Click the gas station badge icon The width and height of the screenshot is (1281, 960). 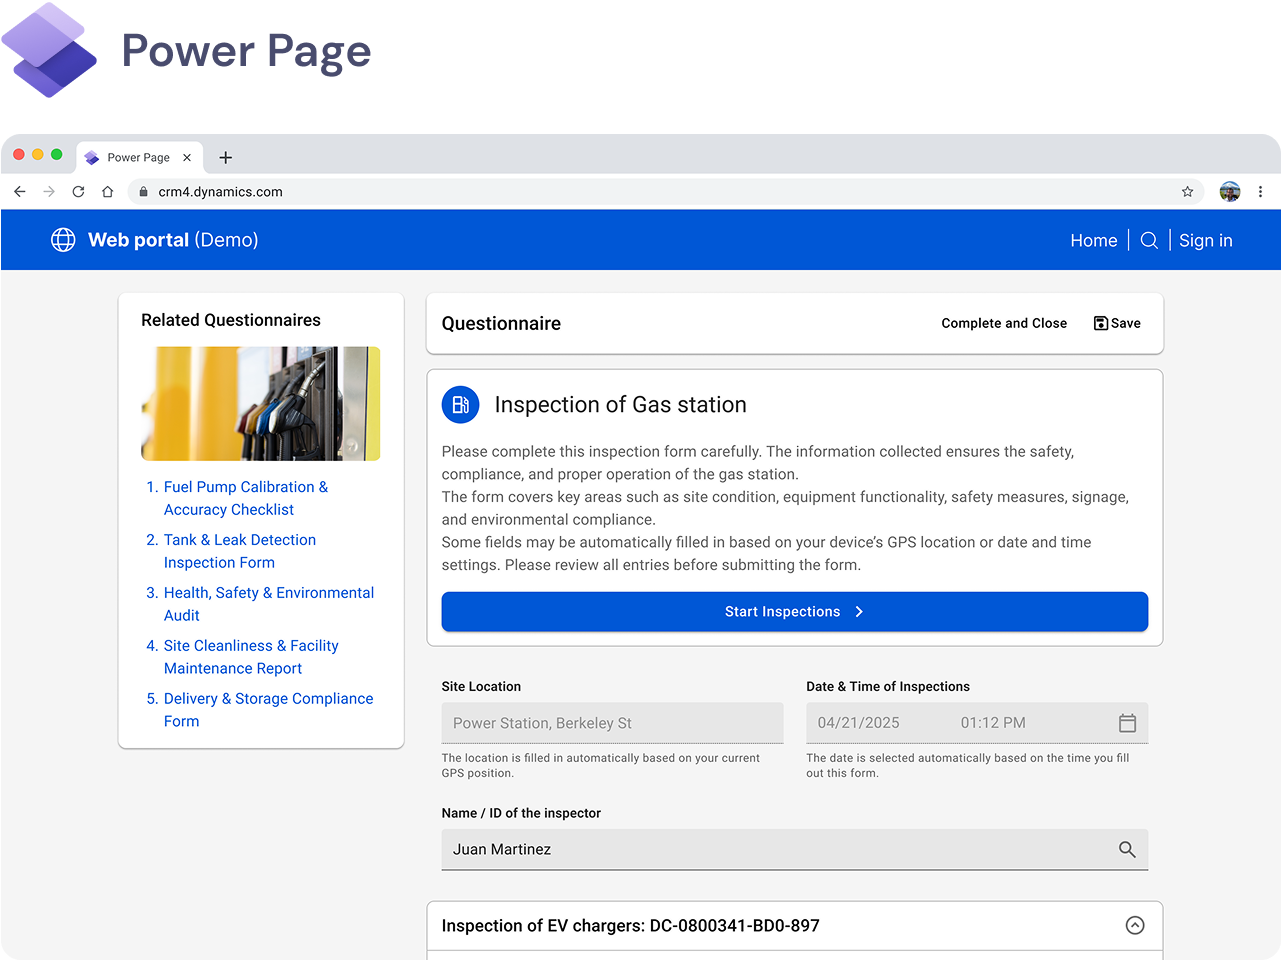tap(460, 404)
